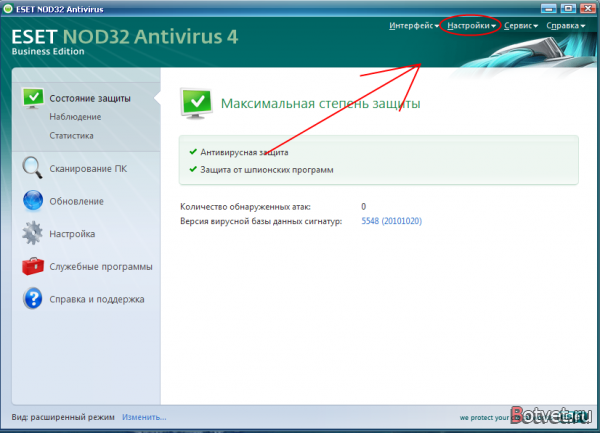
Task: Open the Справка dropdown menu
Action: (x=566, y=26)
